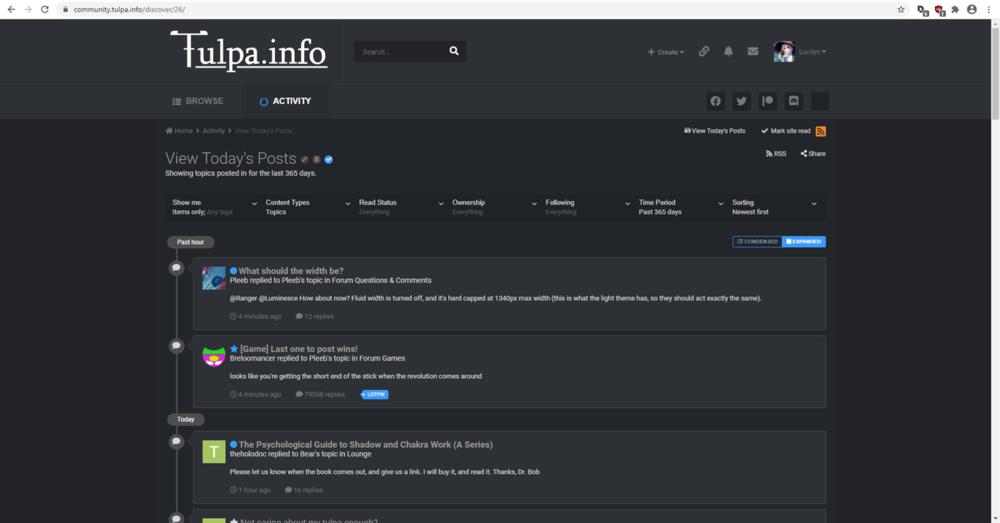The width and height of the screenshot is (1000, 523).
Task: Expand the Ownership filter
Action: pyautogui.click(x=492, y=207)
